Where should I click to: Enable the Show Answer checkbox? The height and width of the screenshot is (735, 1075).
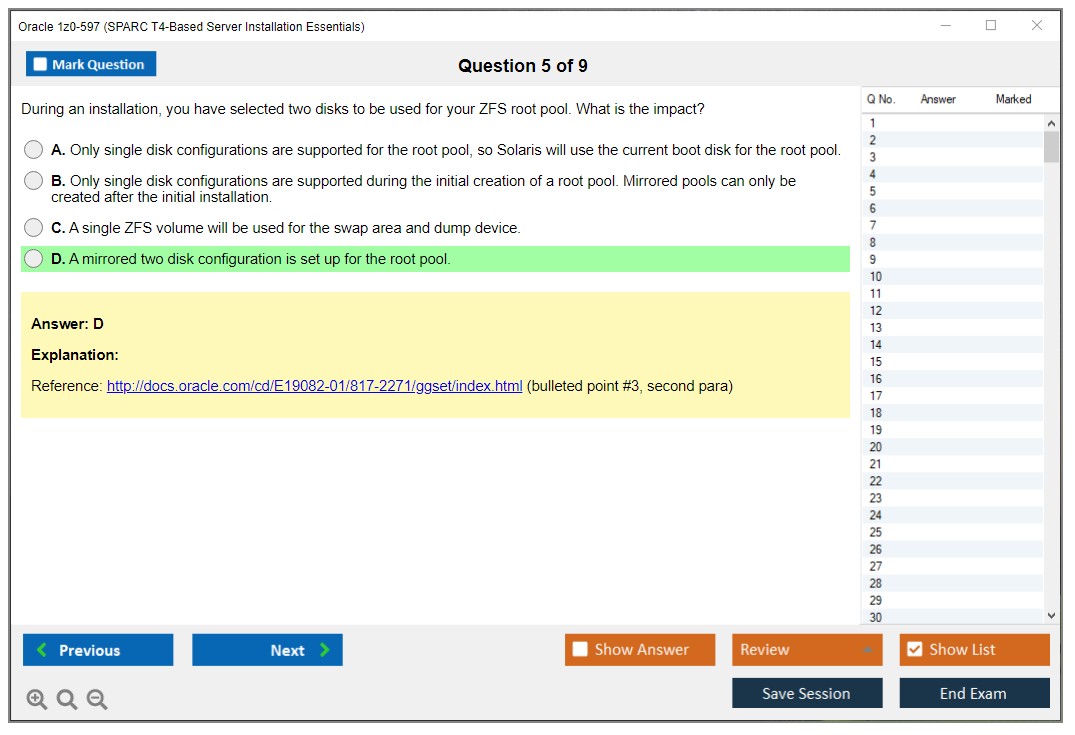click(x=580, y=649)
